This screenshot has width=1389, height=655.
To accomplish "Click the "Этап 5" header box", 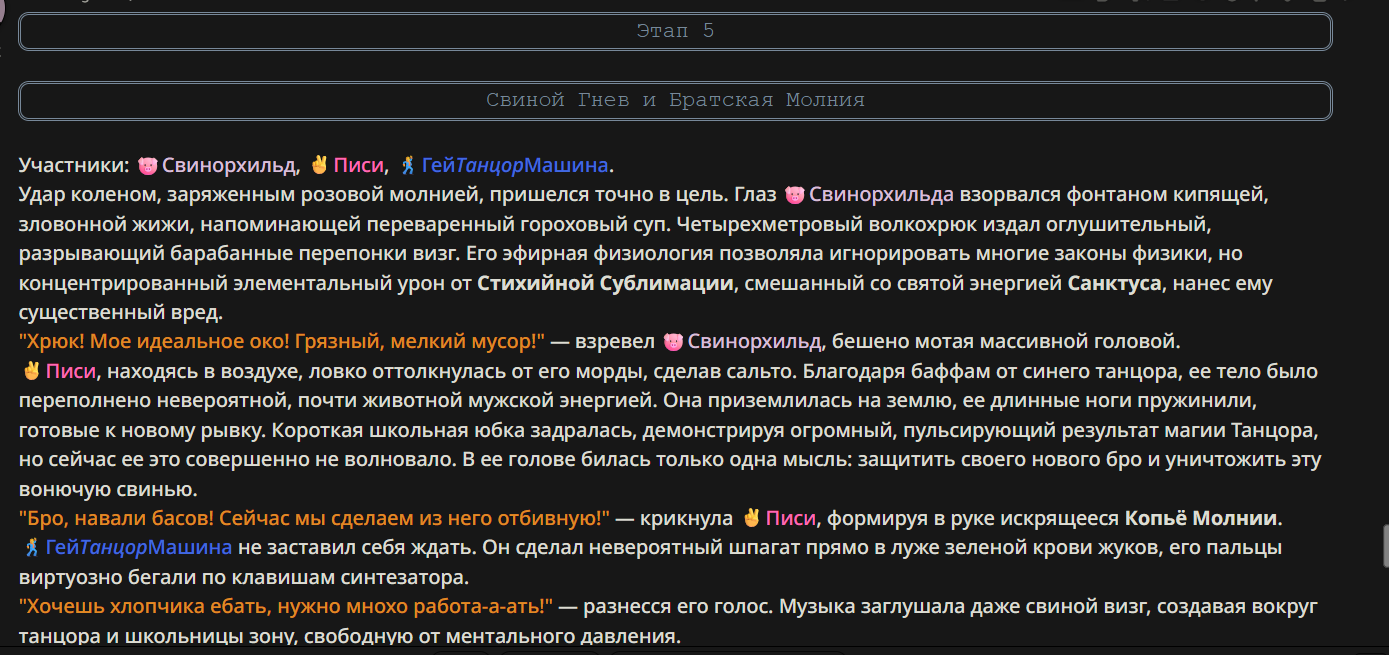I will pos(675,31).
